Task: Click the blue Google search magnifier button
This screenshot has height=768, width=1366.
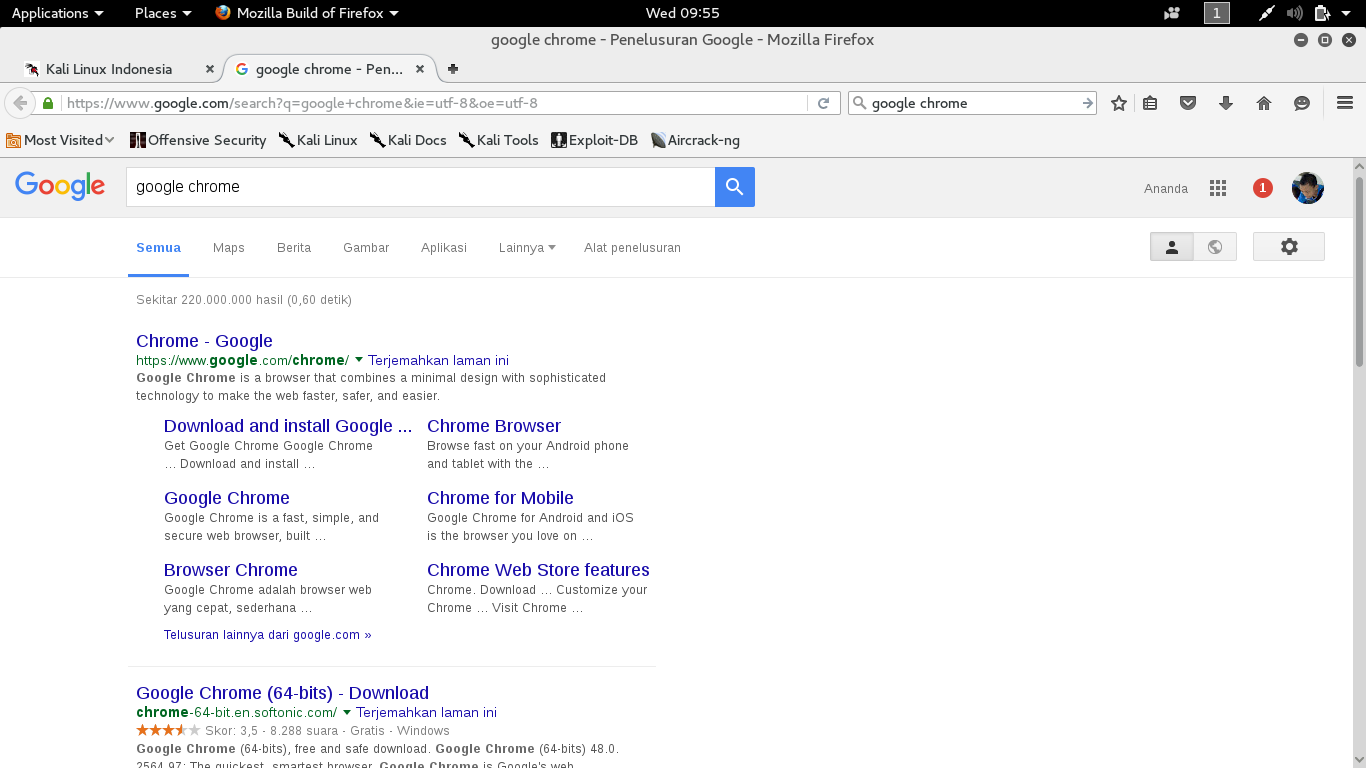Action: pos(735,187)
